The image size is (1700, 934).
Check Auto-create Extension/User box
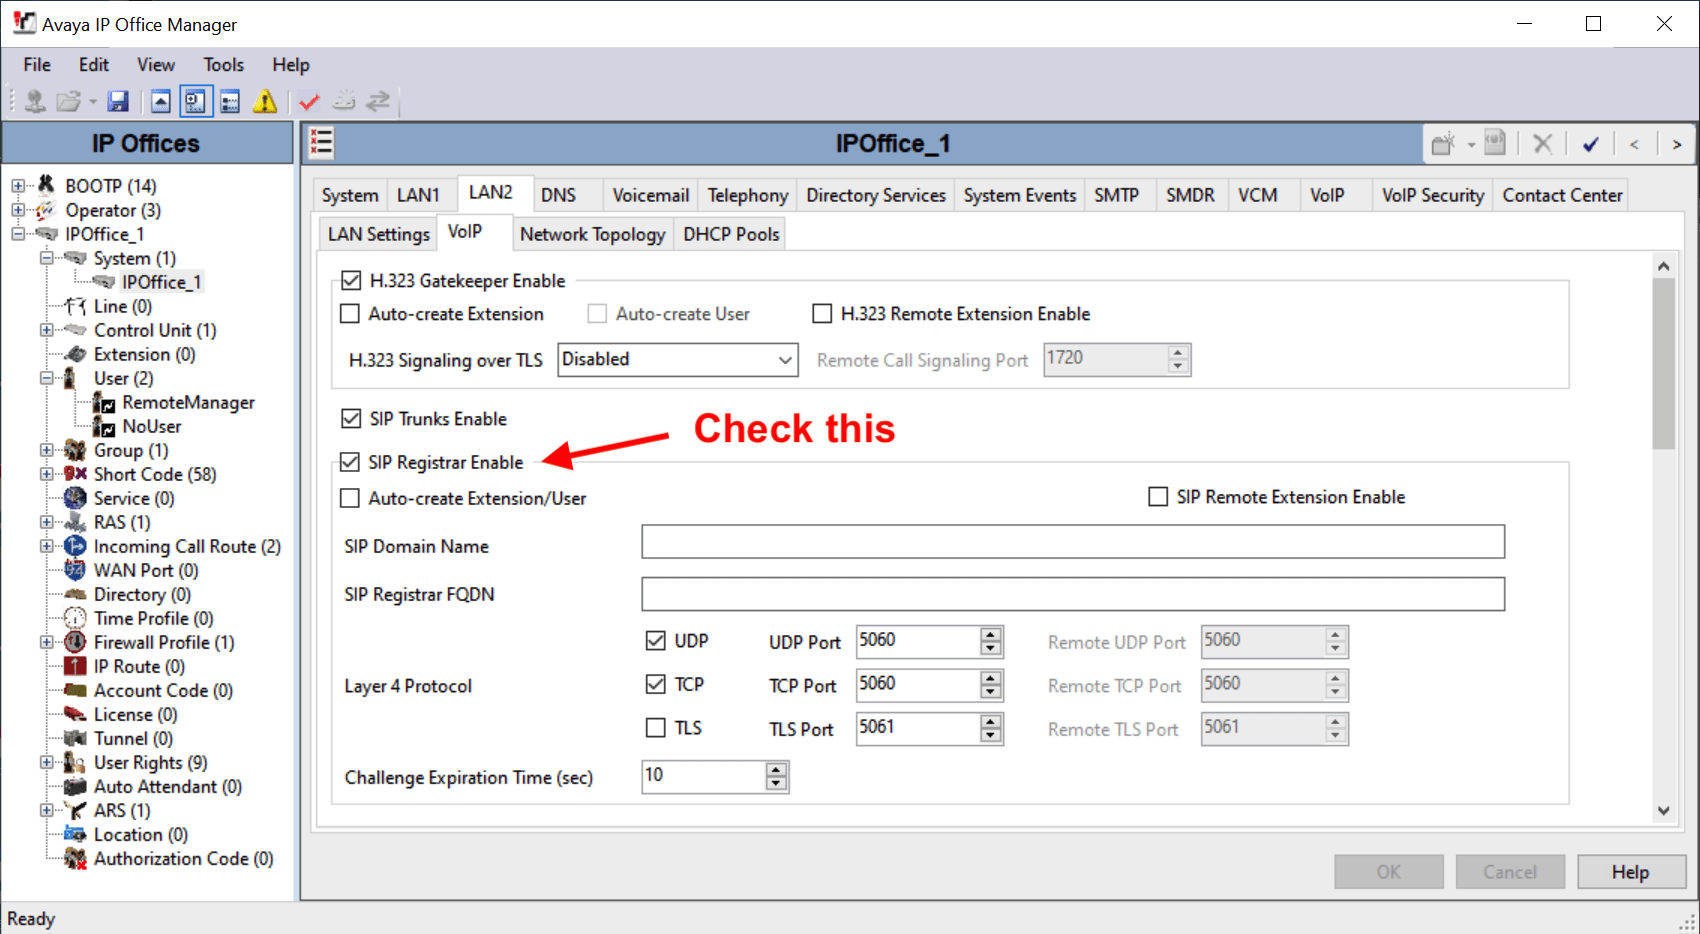click(350, 498)
